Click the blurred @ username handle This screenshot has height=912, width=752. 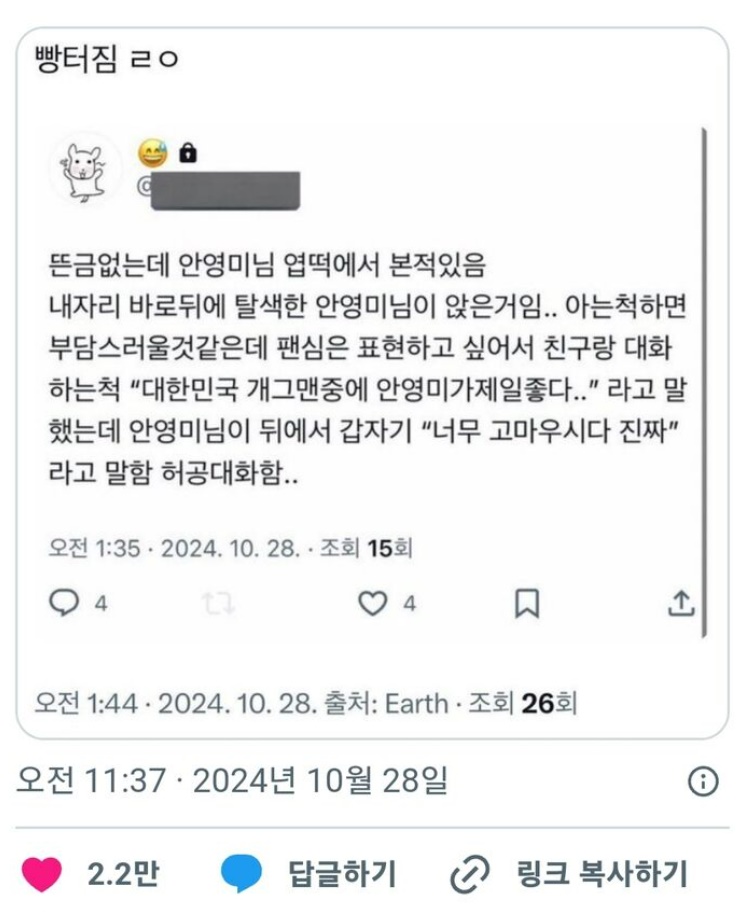coord(219,190)
